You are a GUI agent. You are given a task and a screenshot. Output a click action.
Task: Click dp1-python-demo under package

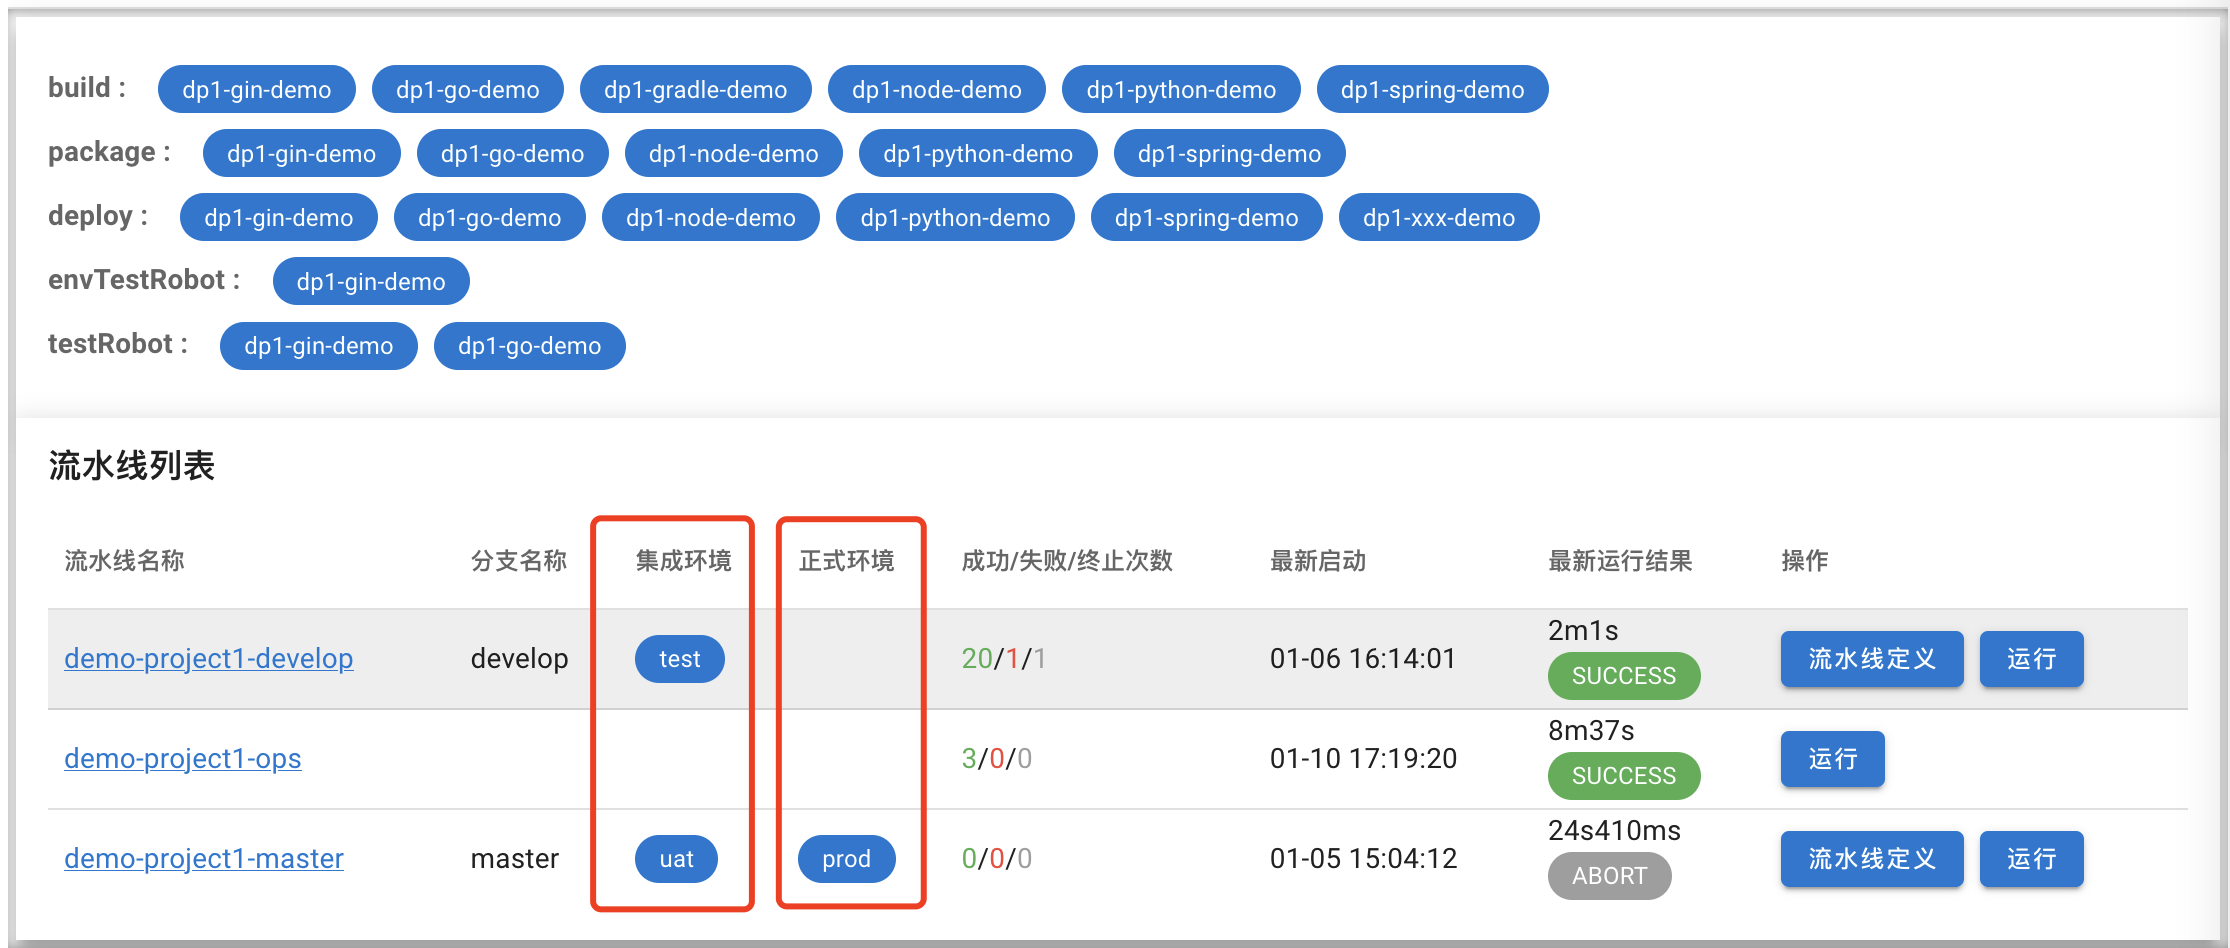tap(977, 153)
